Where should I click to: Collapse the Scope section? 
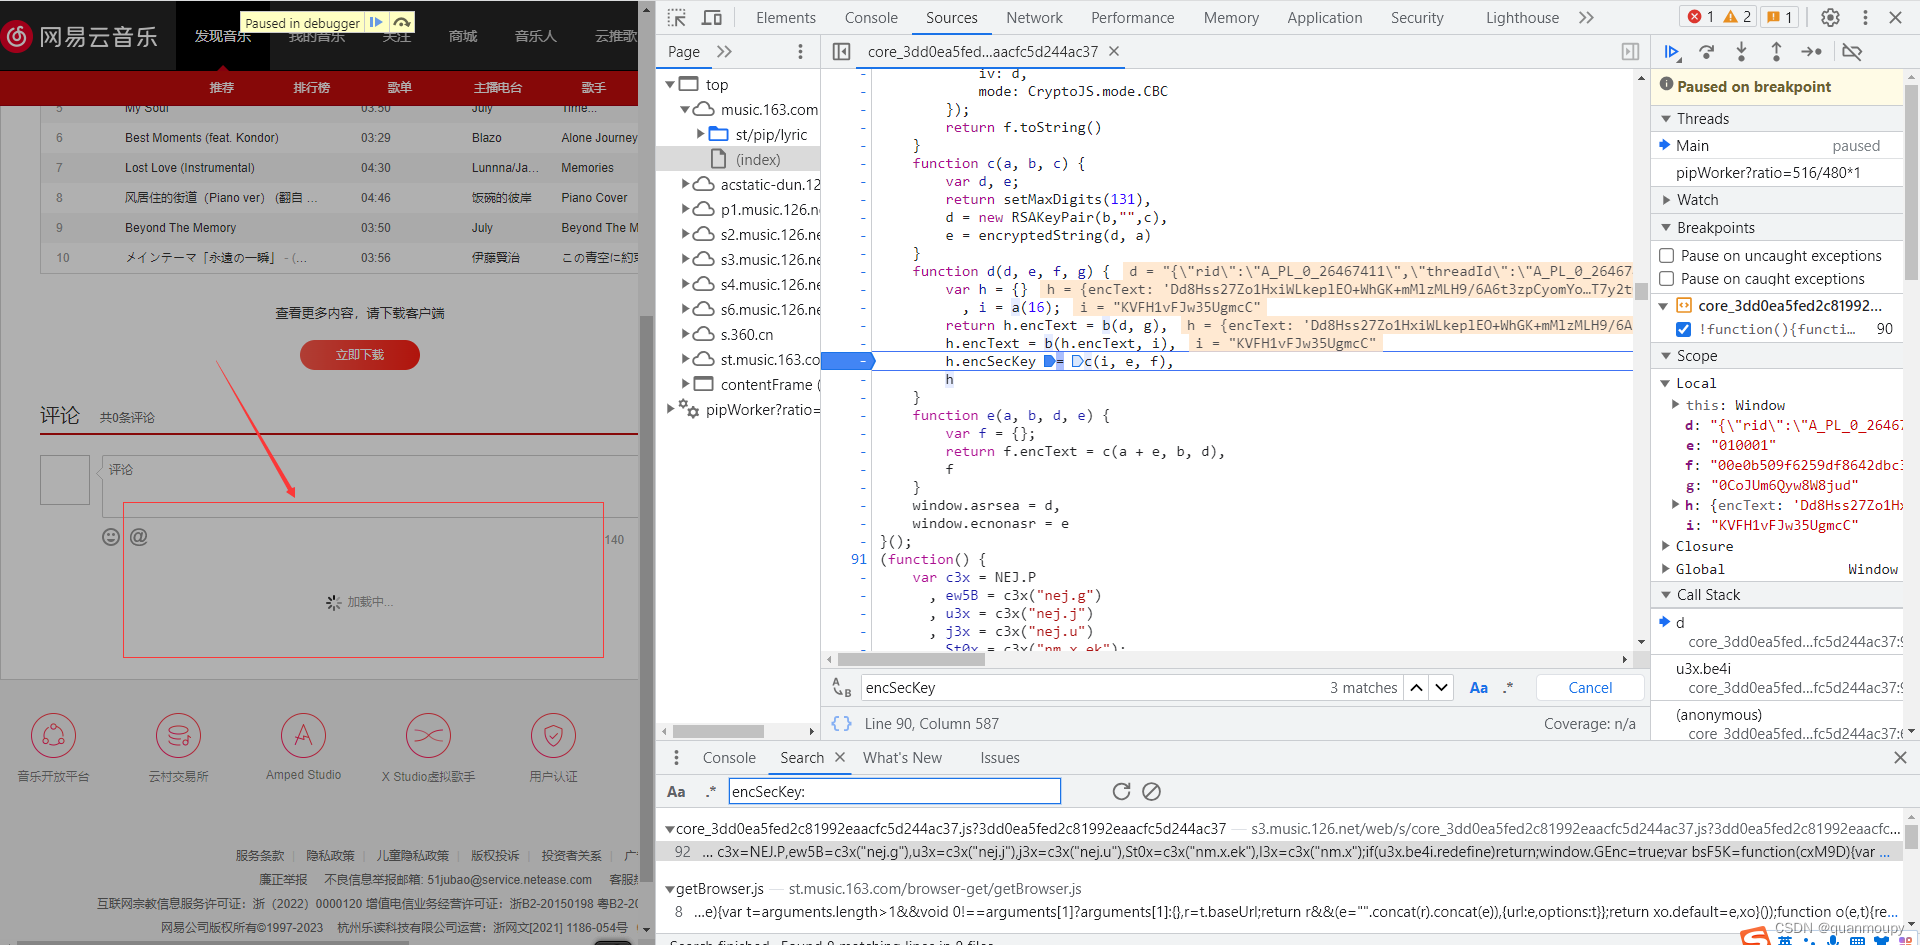click(1666, 355)
